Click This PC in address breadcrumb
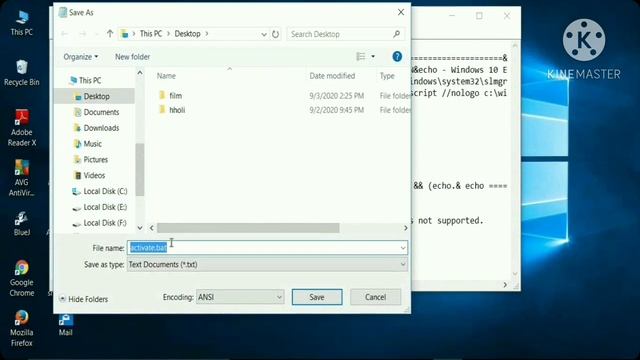Viewport: 640px width, 360px height. click(151, 34)
